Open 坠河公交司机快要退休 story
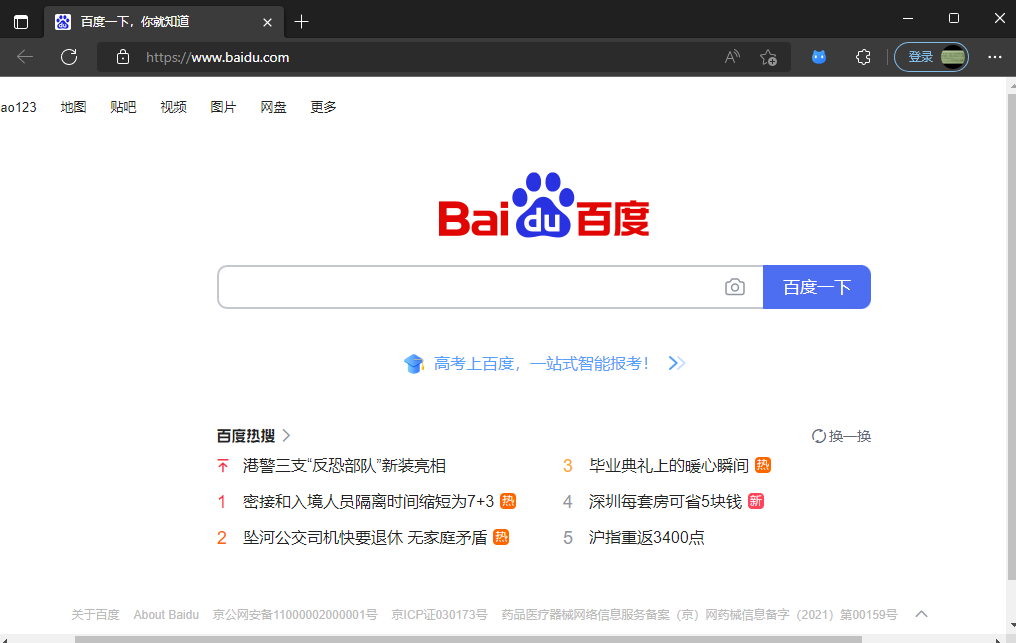This screenshot has height=643, width=1016. 365,537
